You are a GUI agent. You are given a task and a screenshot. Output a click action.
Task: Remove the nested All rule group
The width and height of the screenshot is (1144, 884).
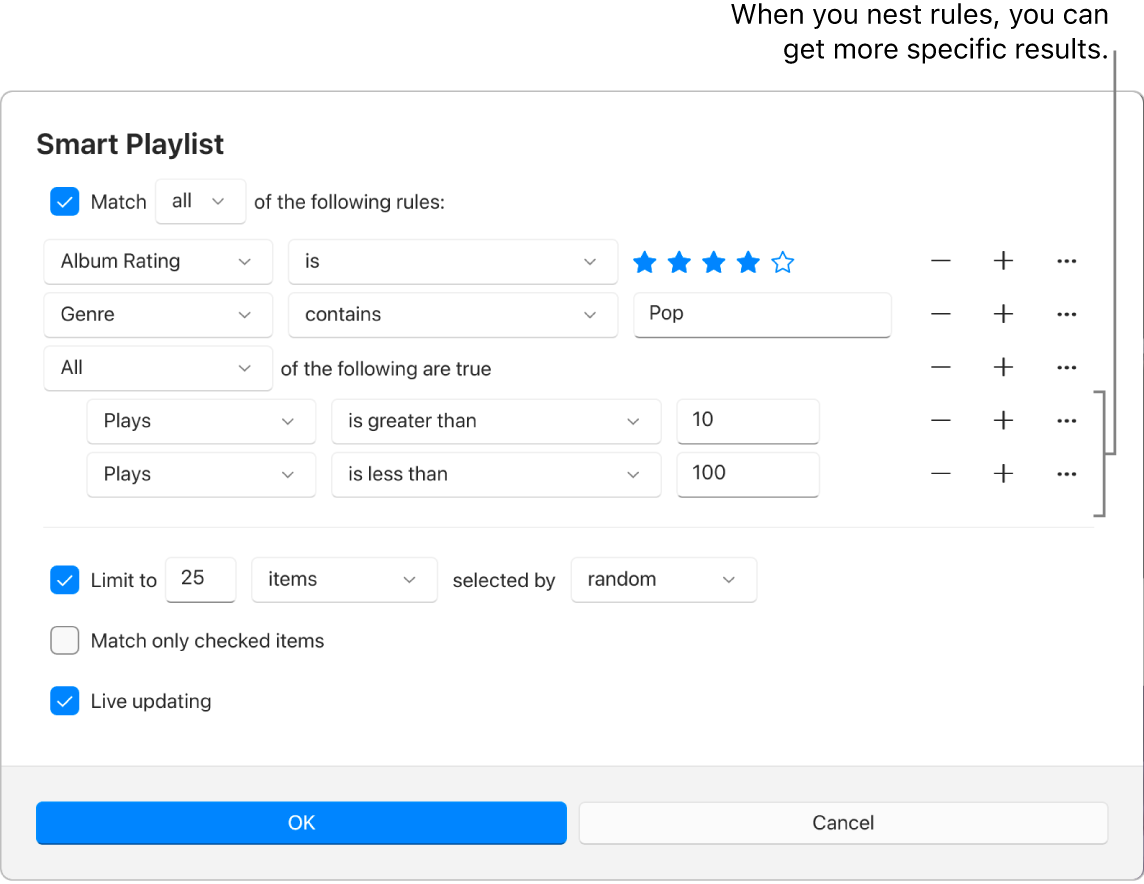(x=940, y=368)
